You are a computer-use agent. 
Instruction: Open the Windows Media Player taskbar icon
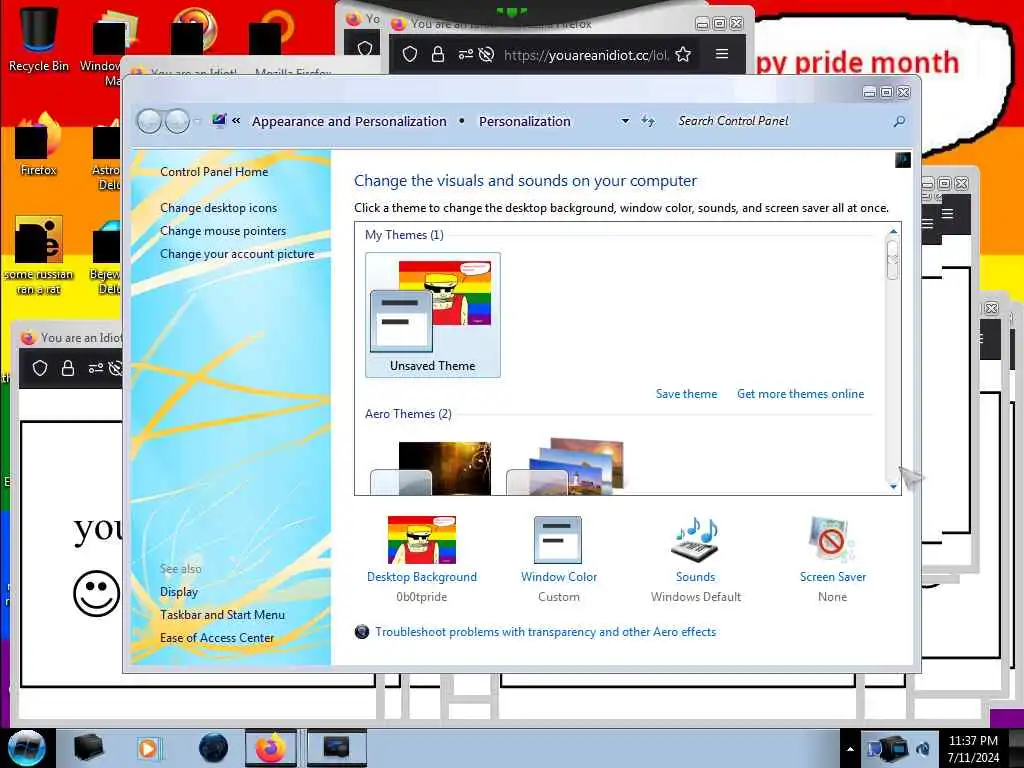[x=148, y=748]
